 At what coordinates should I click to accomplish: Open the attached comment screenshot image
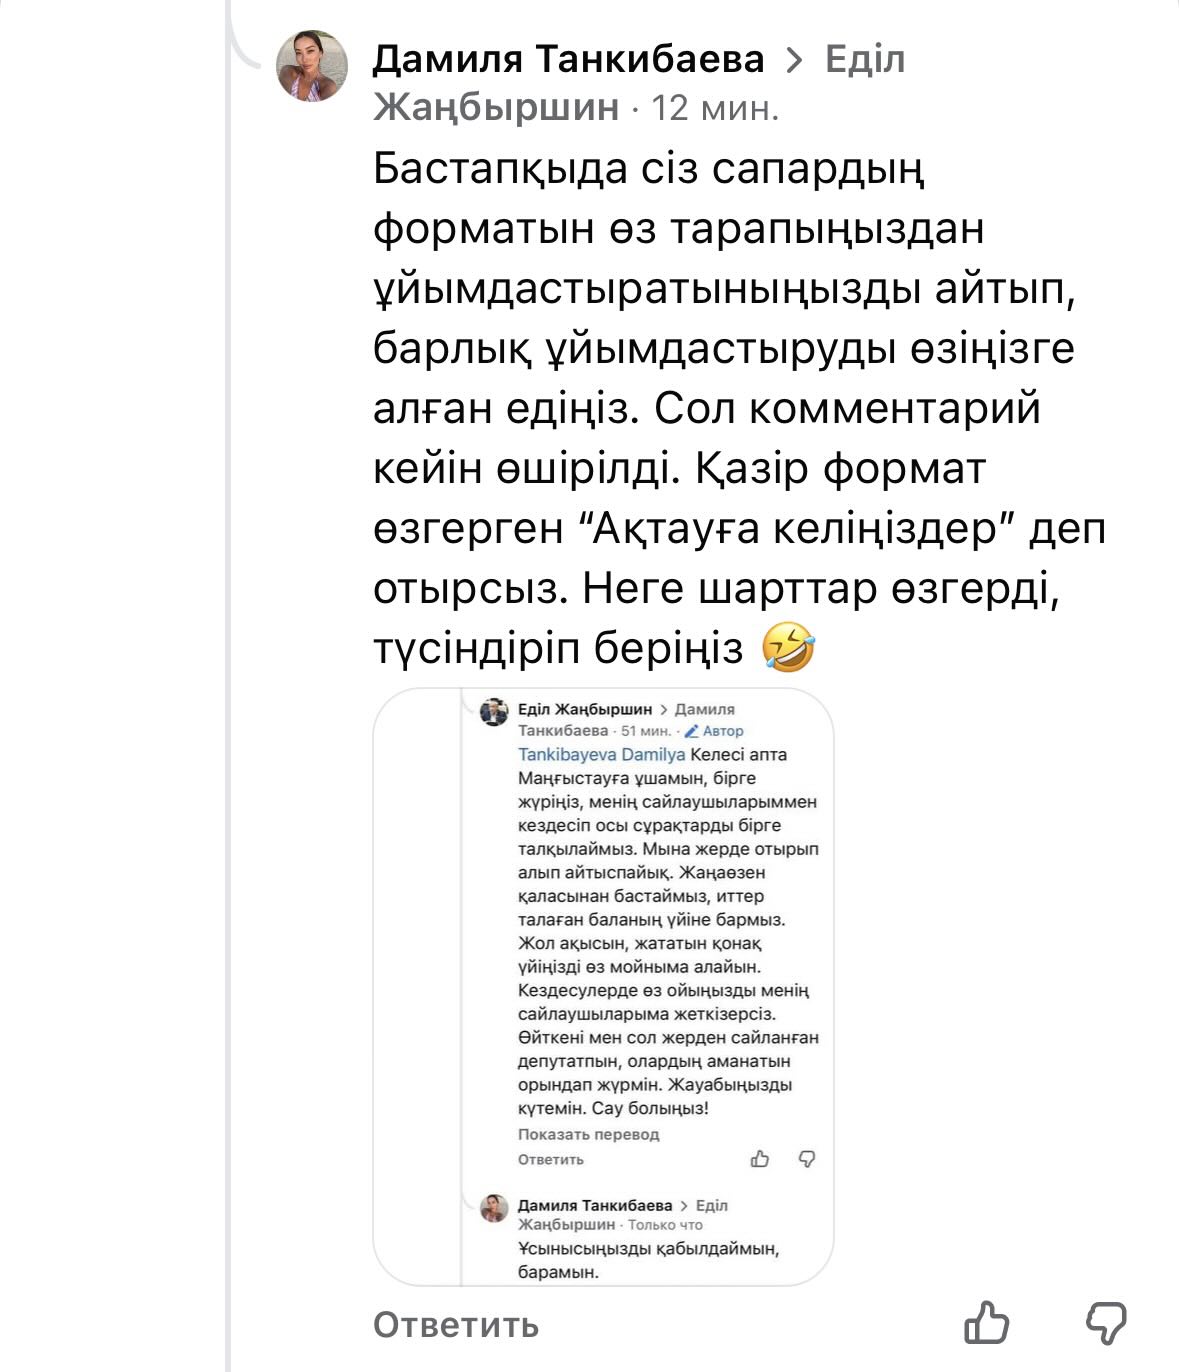[x=603, y=985]
